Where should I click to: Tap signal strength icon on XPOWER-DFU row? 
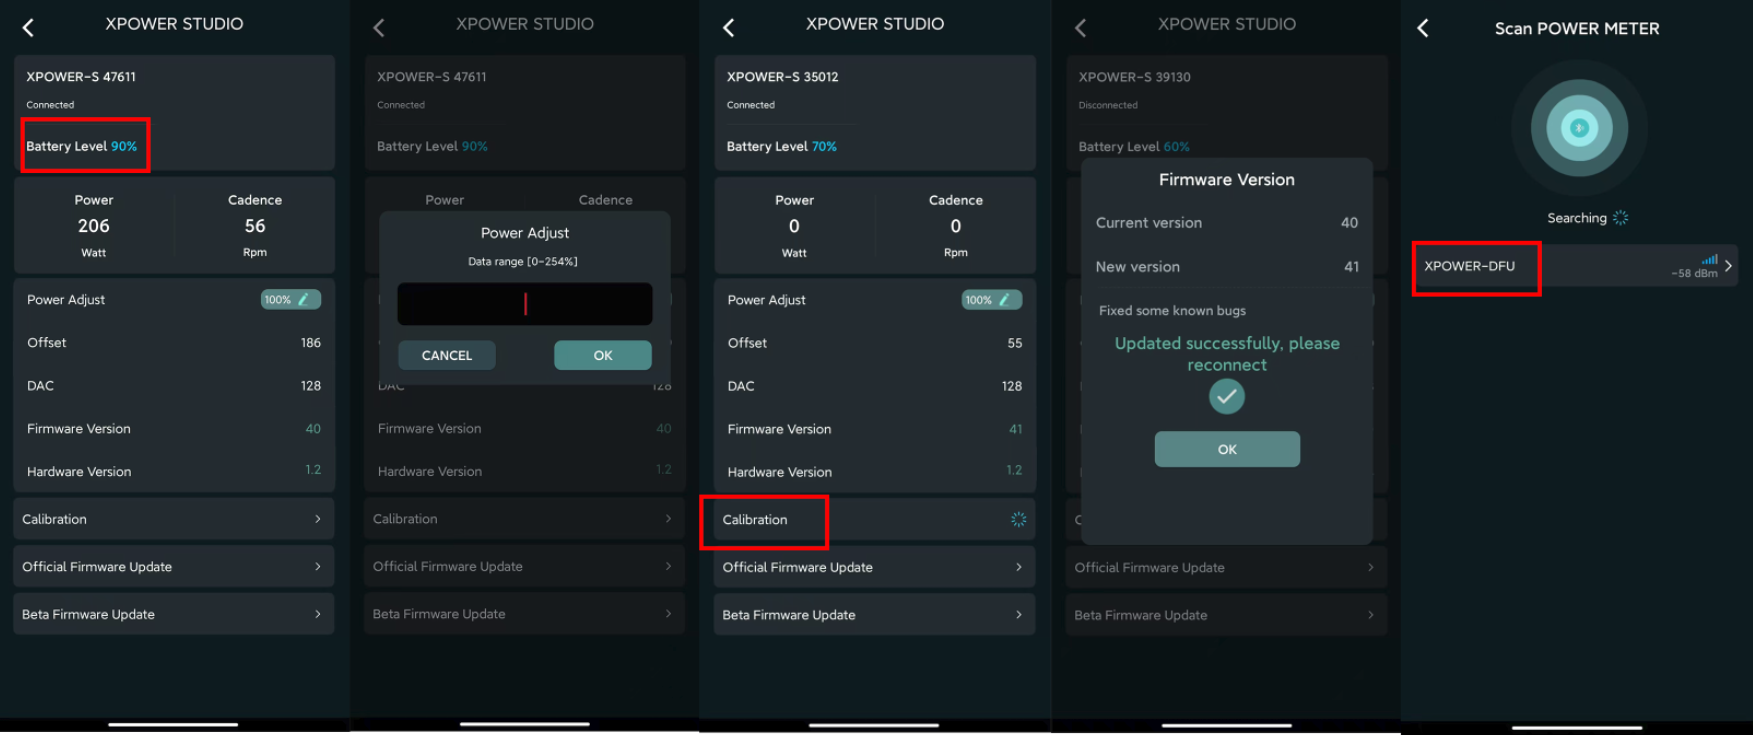tap(1709, 260)
